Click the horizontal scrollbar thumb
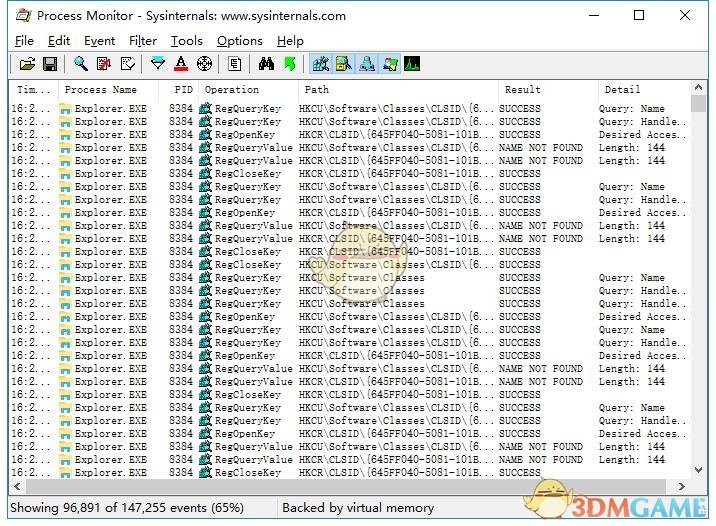 click(x=346, y=487)
